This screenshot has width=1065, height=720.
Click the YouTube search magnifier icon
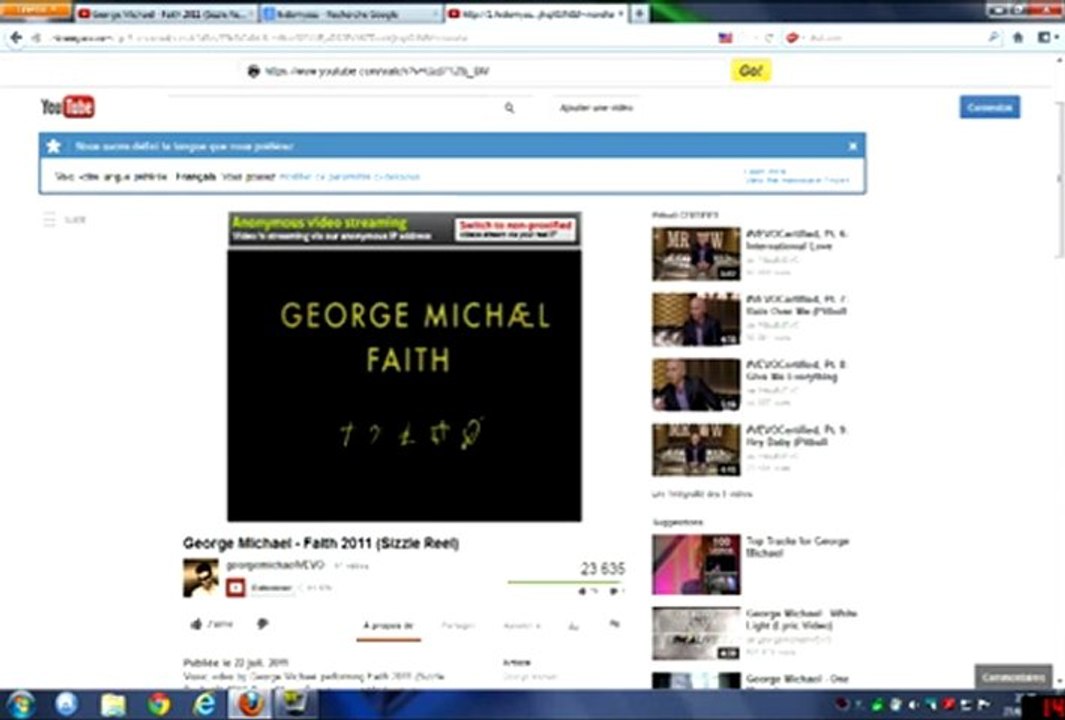tap(509, 108)
